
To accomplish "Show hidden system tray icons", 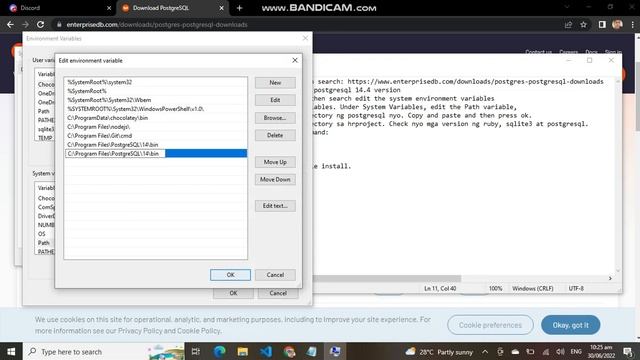I will tap(485, 351).
